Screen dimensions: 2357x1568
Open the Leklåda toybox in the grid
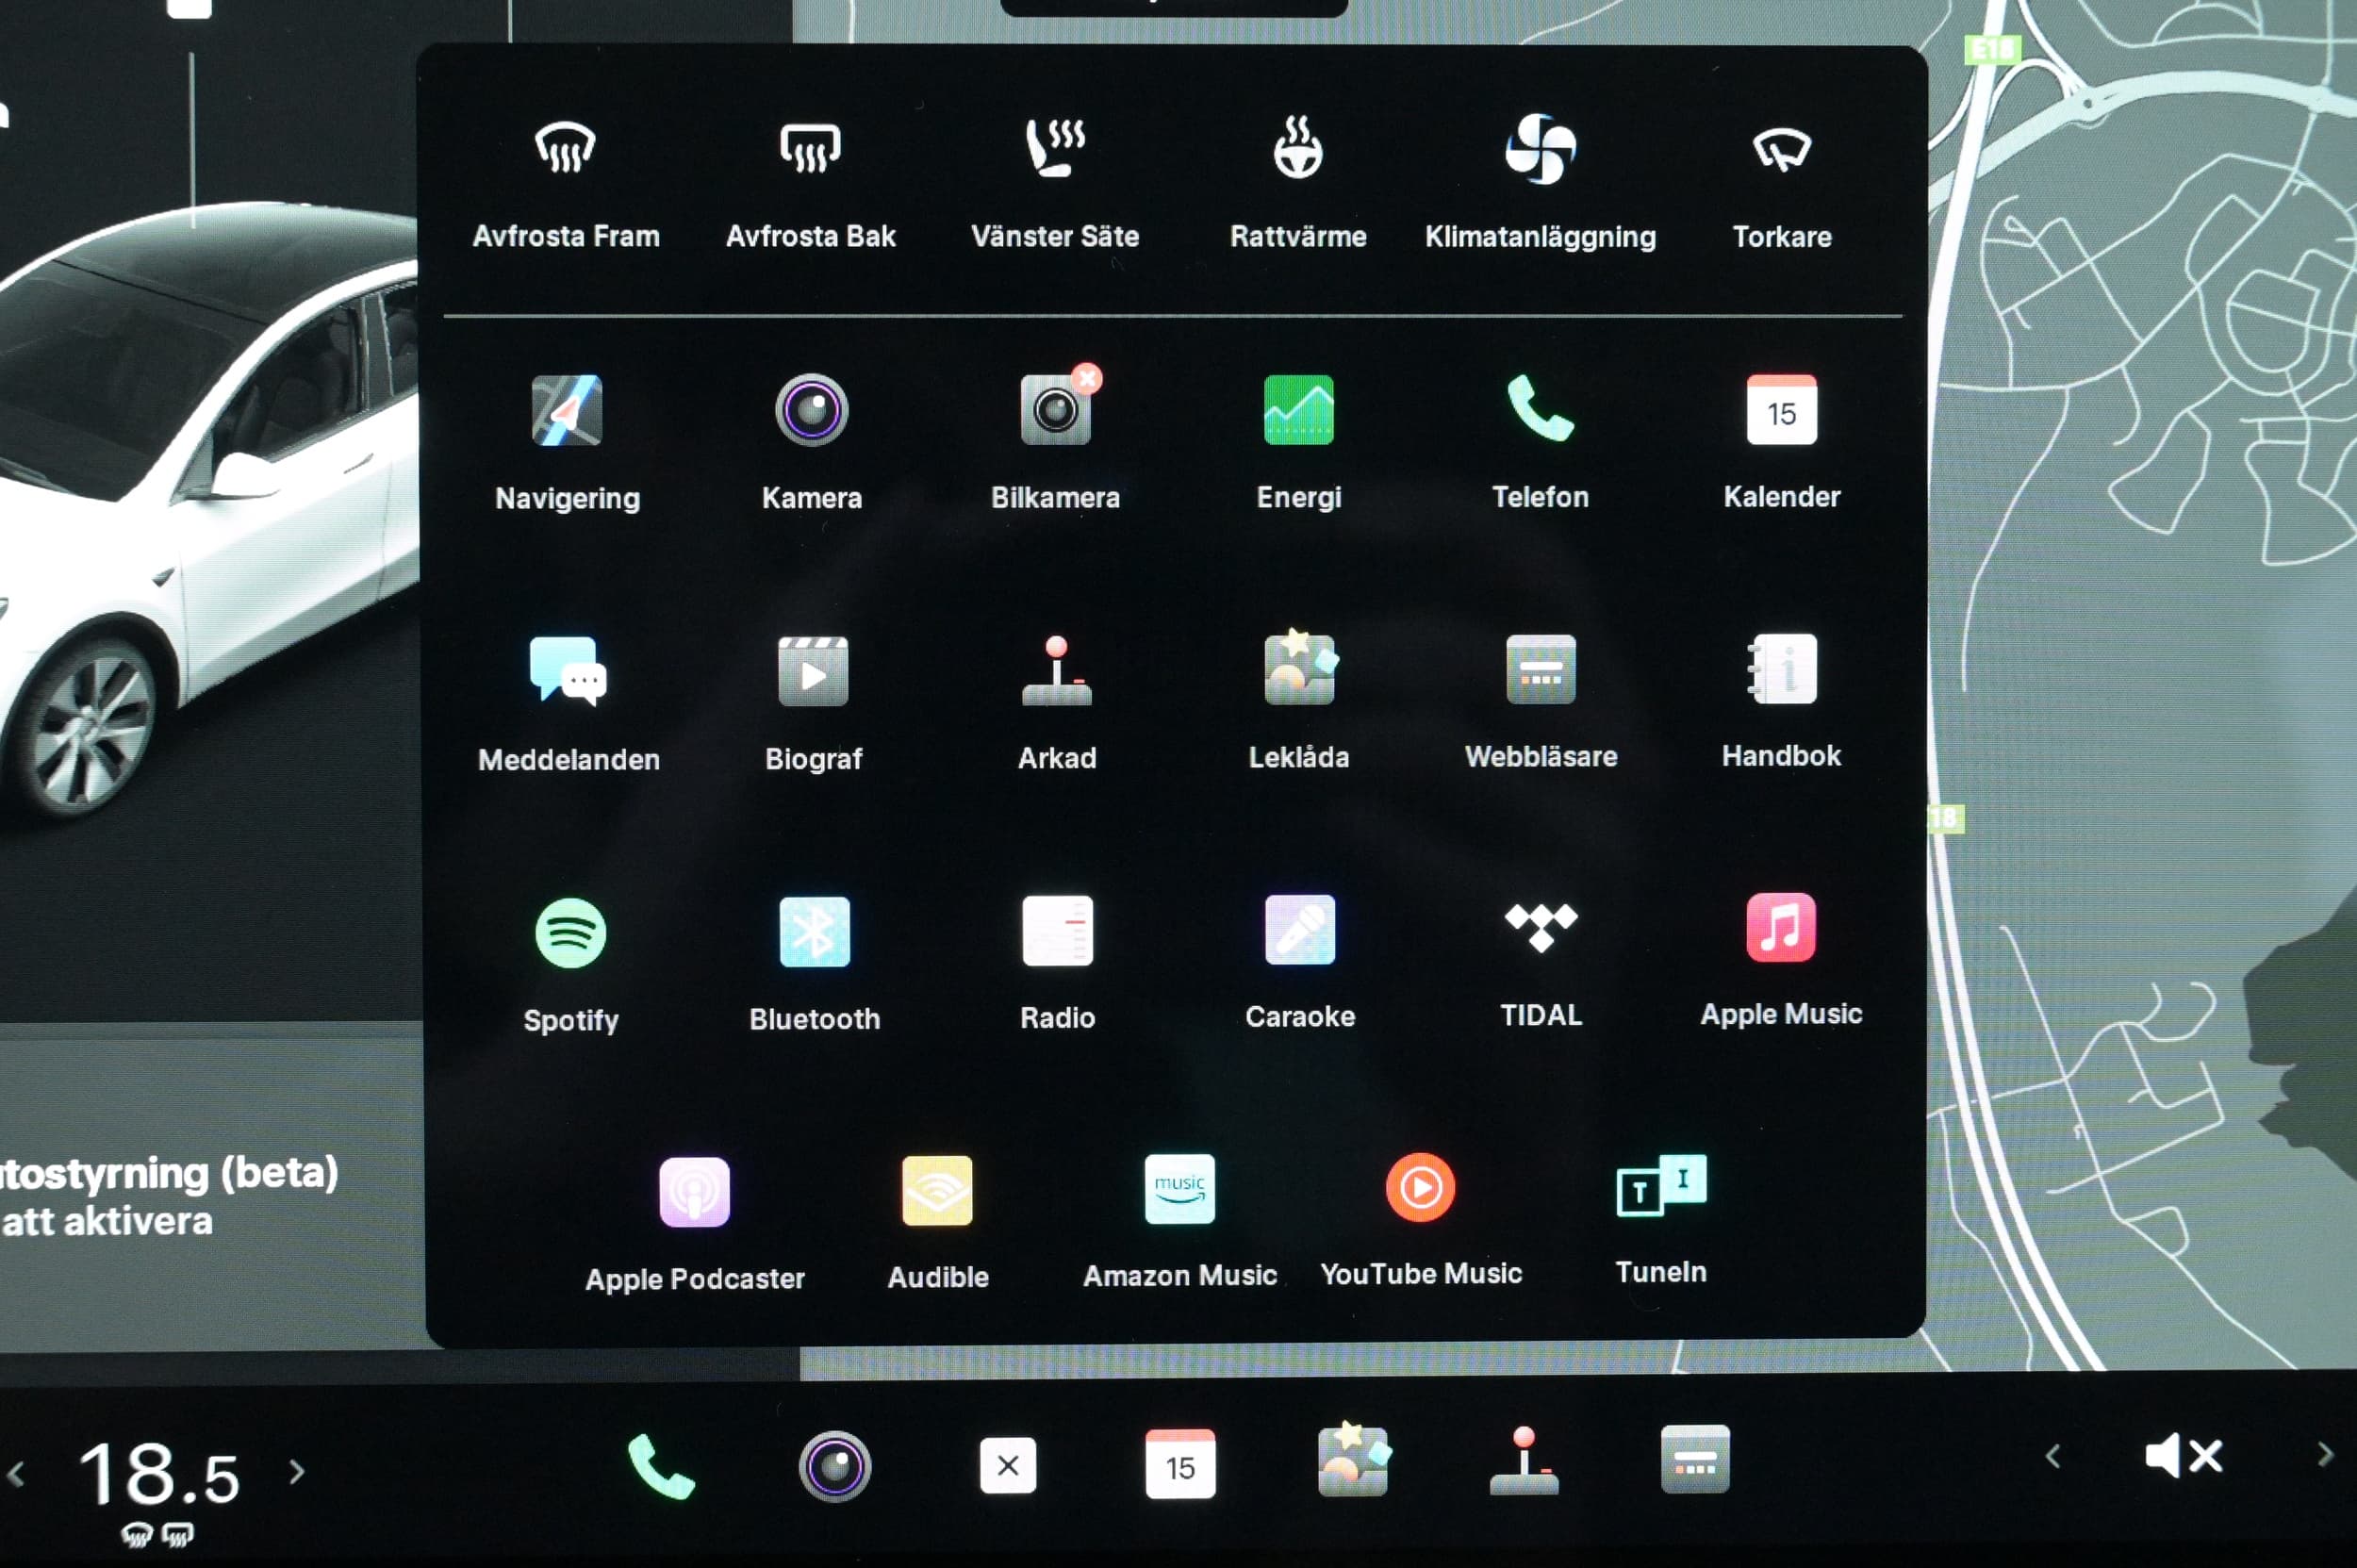1299,701
